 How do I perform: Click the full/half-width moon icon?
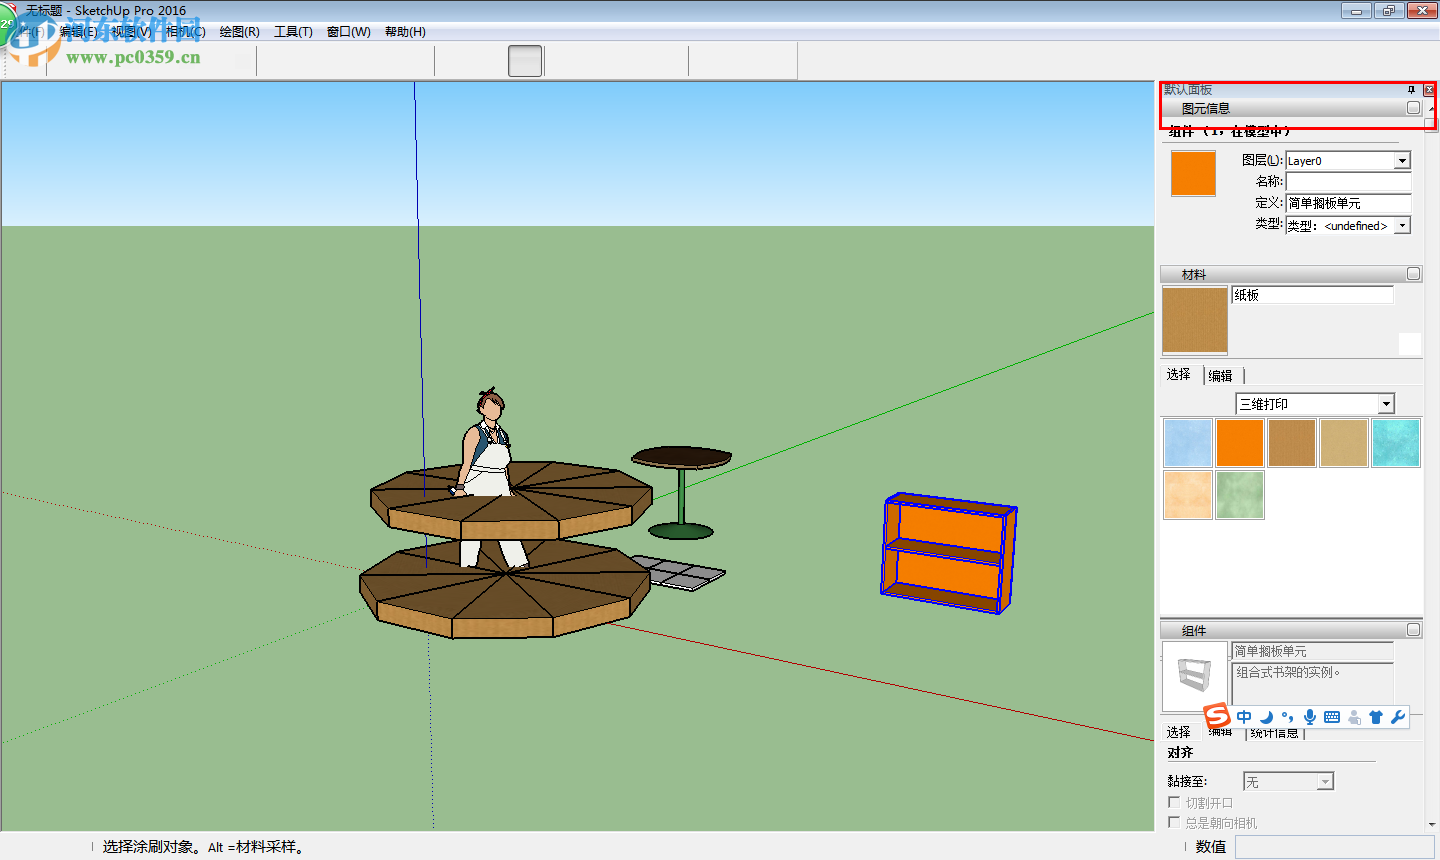(1265, 717)
